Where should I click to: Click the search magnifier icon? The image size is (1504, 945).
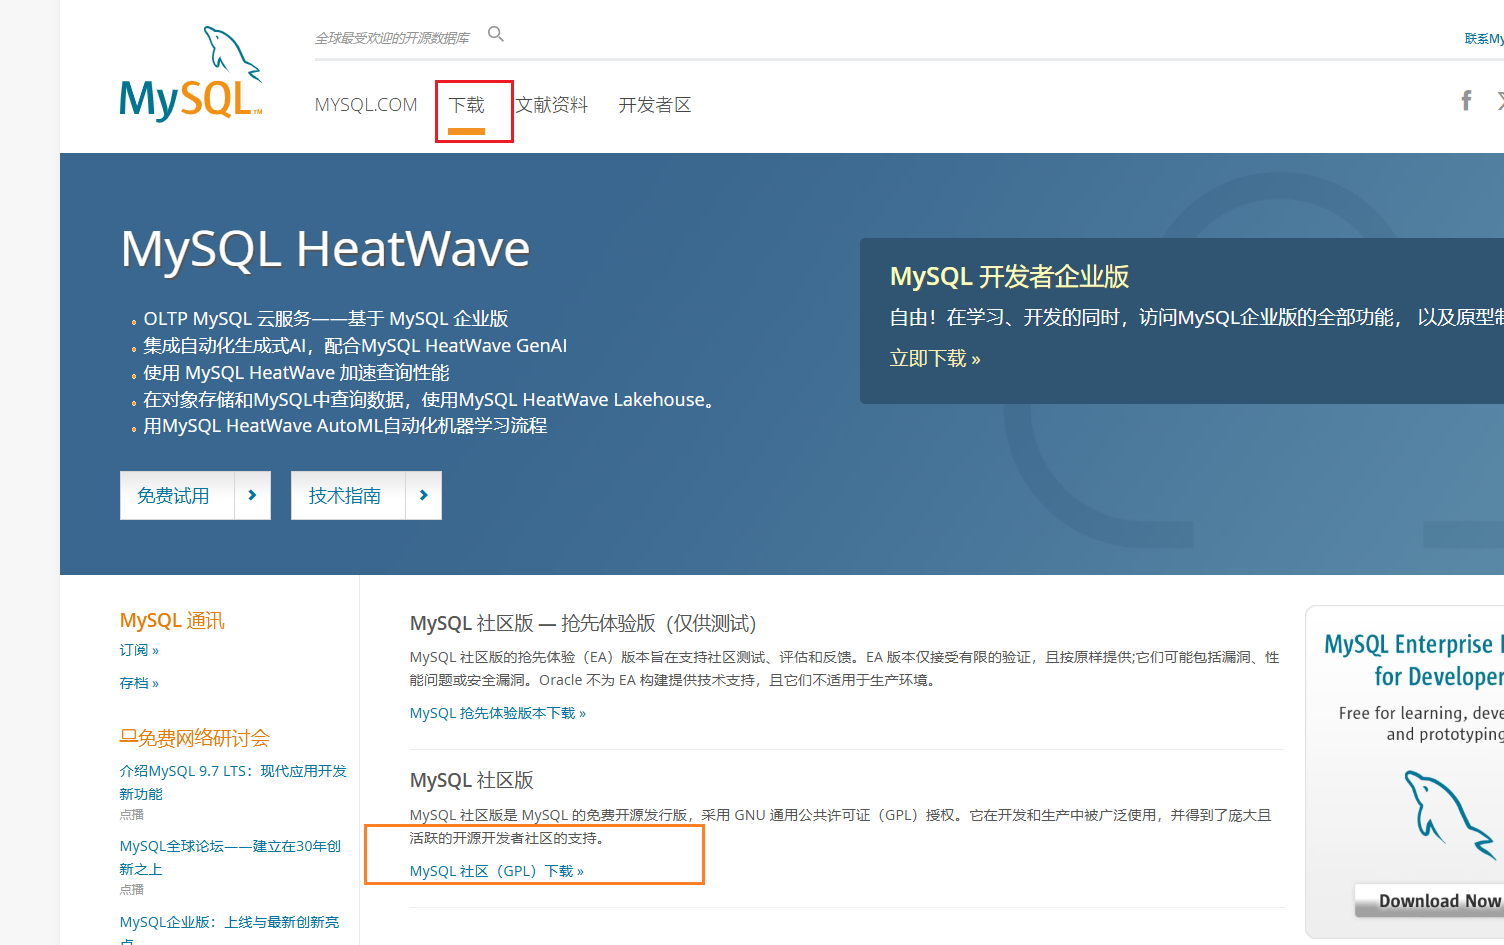[x=495, y=34]
